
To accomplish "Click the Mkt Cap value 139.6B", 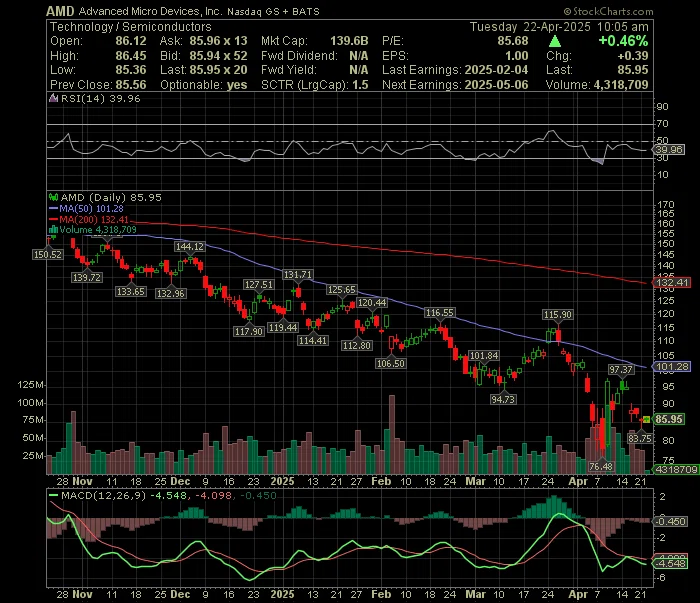I will point(349,41).
